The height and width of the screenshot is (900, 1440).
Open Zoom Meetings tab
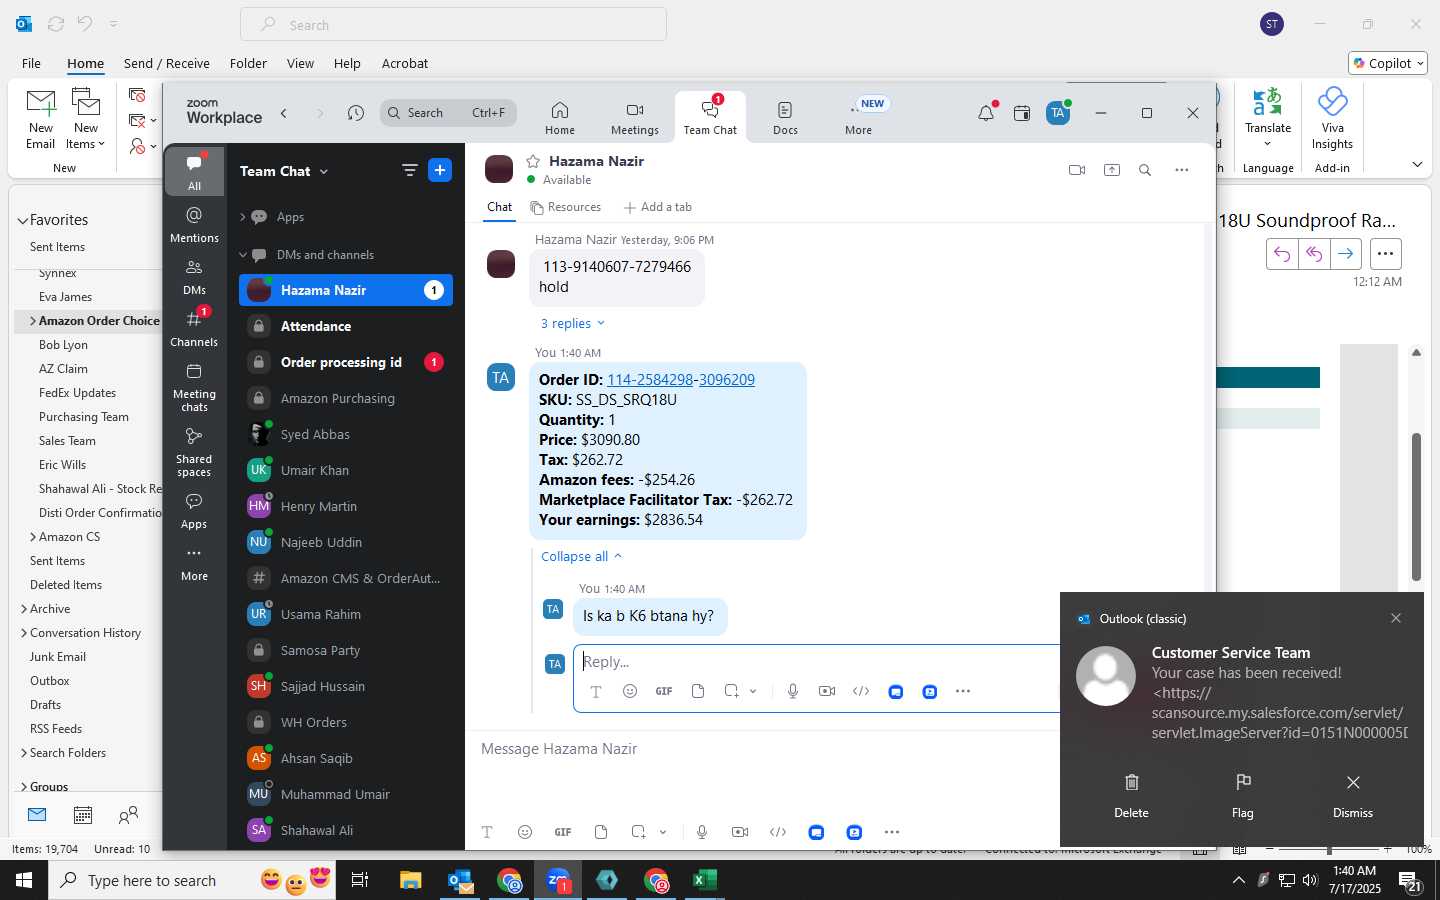(x=635, y=118)
